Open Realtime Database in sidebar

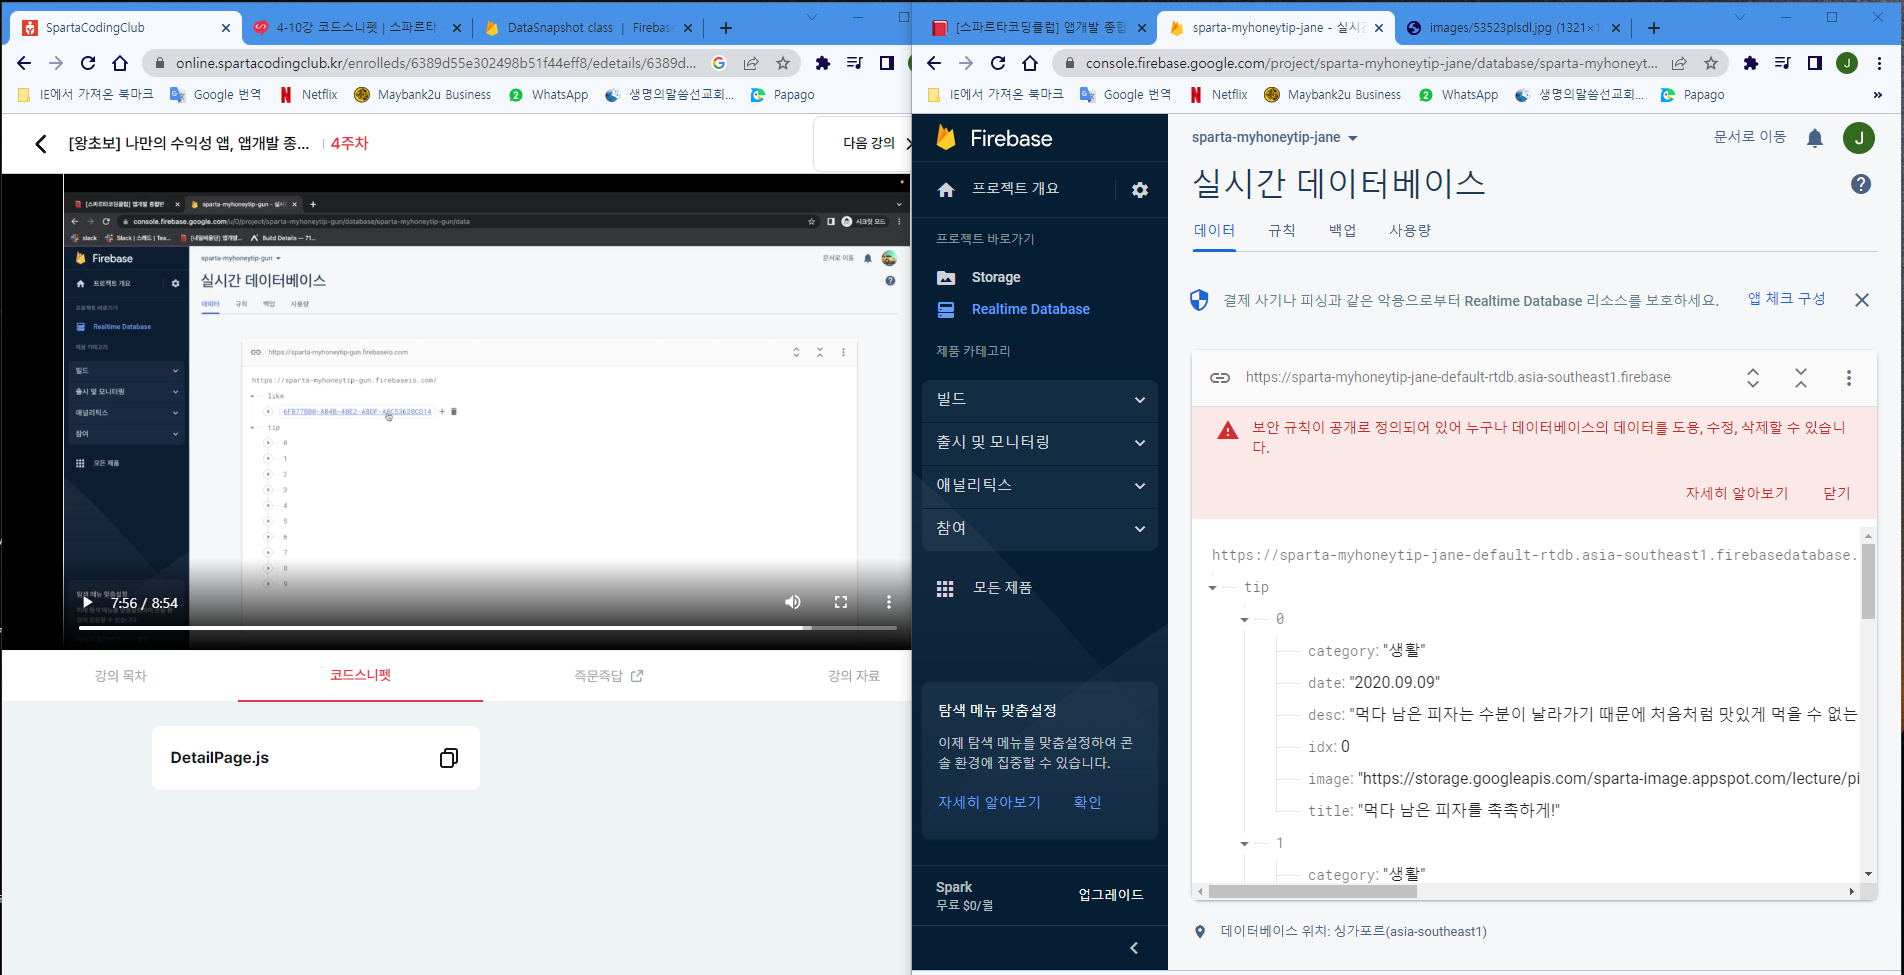[x=1030, y=309]
